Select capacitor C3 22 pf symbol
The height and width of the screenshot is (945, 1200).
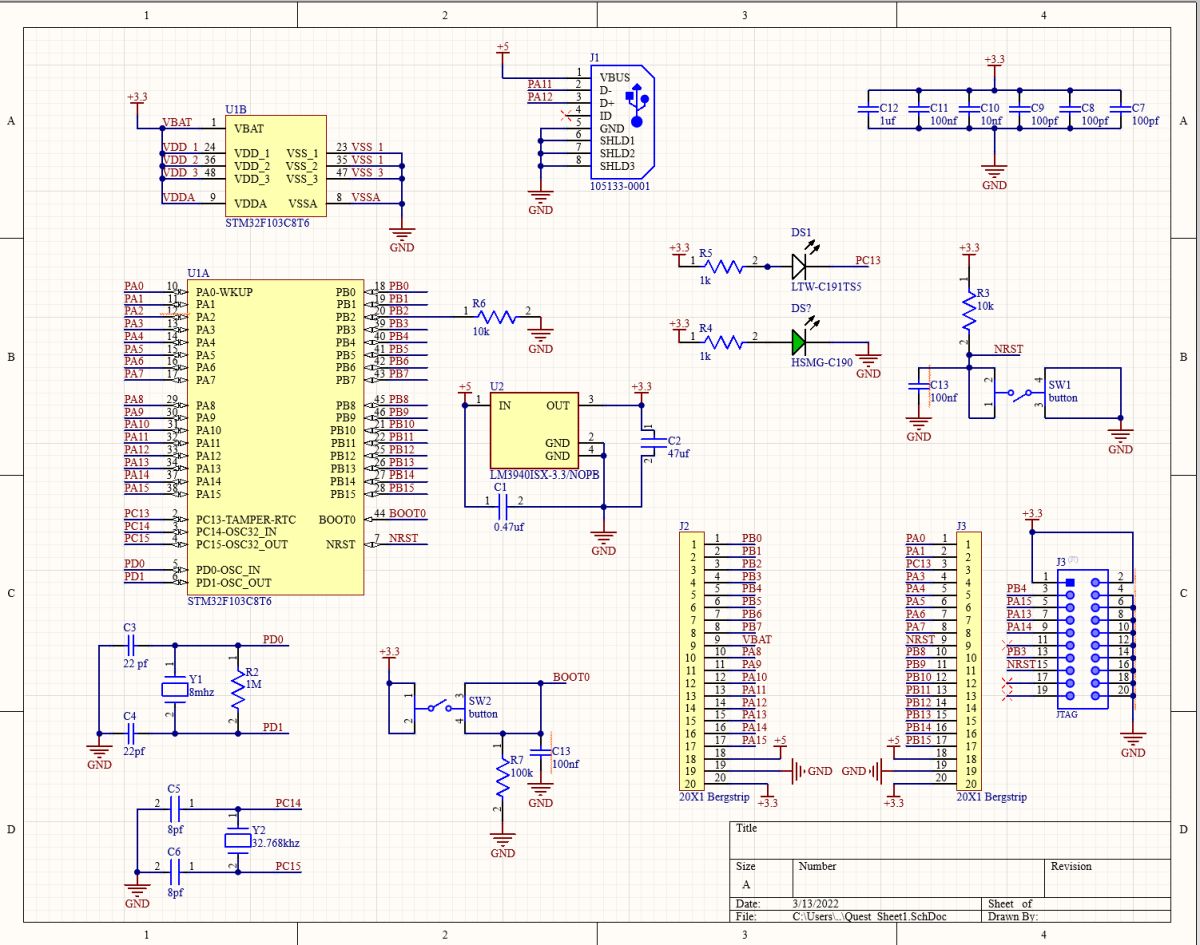point(130,646)
